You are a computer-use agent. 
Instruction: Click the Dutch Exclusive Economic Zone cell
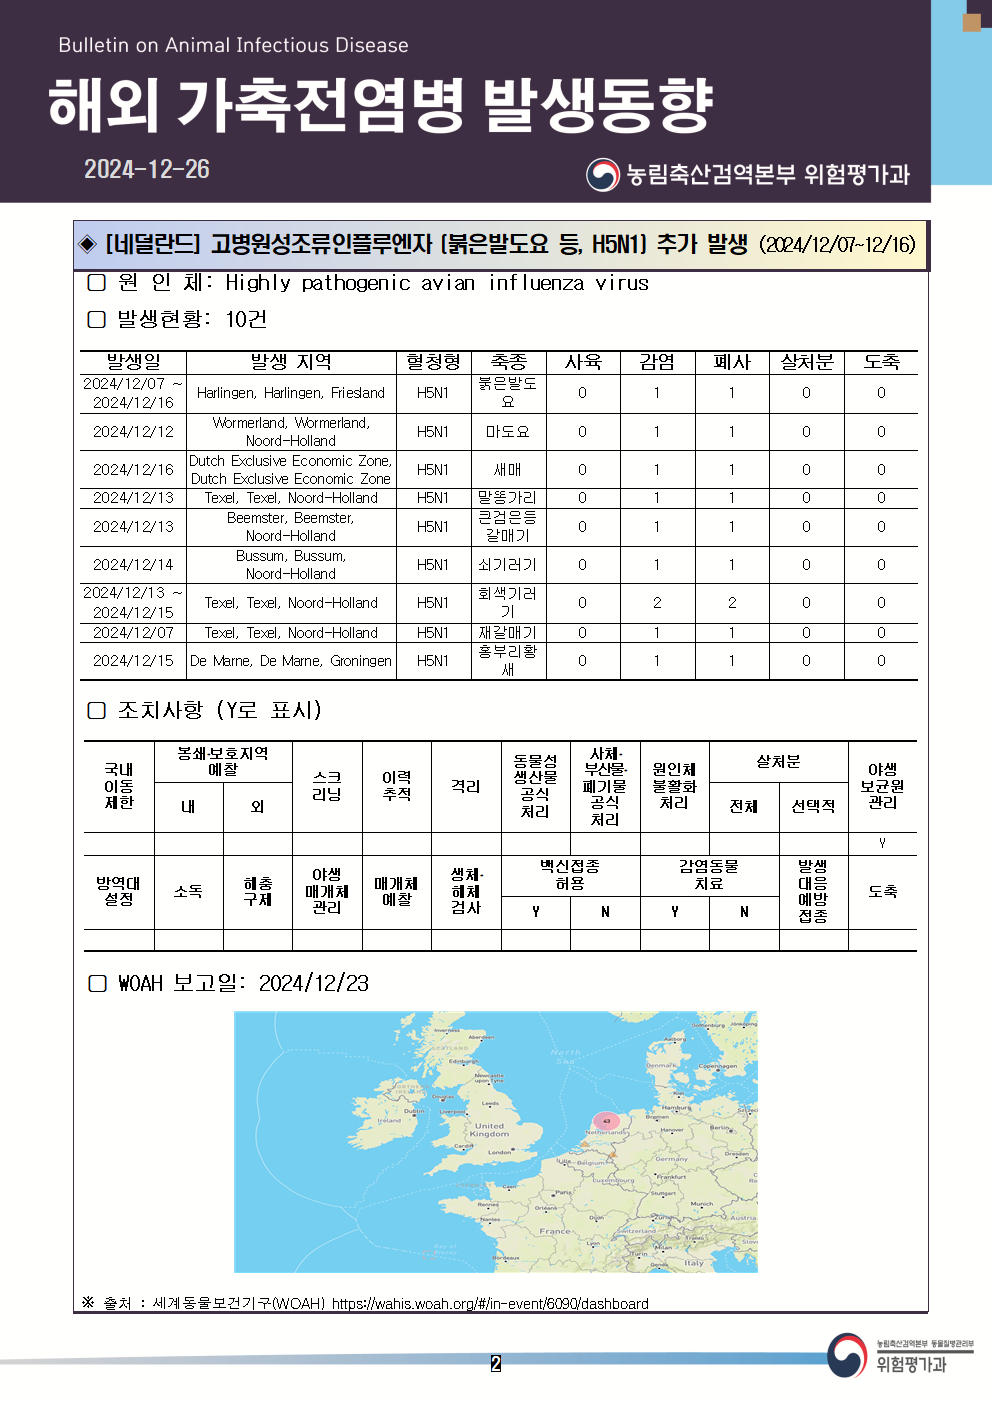coord(291,470)
